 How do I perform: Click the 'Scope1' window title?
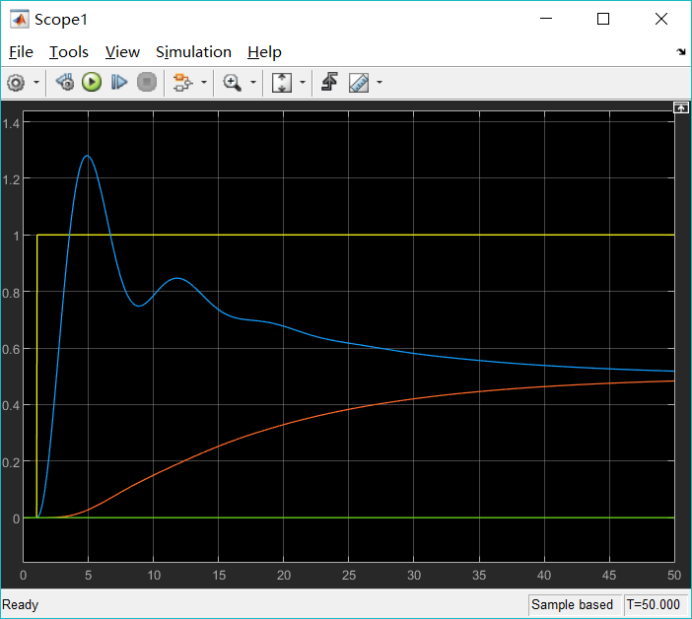coord(61,19)
